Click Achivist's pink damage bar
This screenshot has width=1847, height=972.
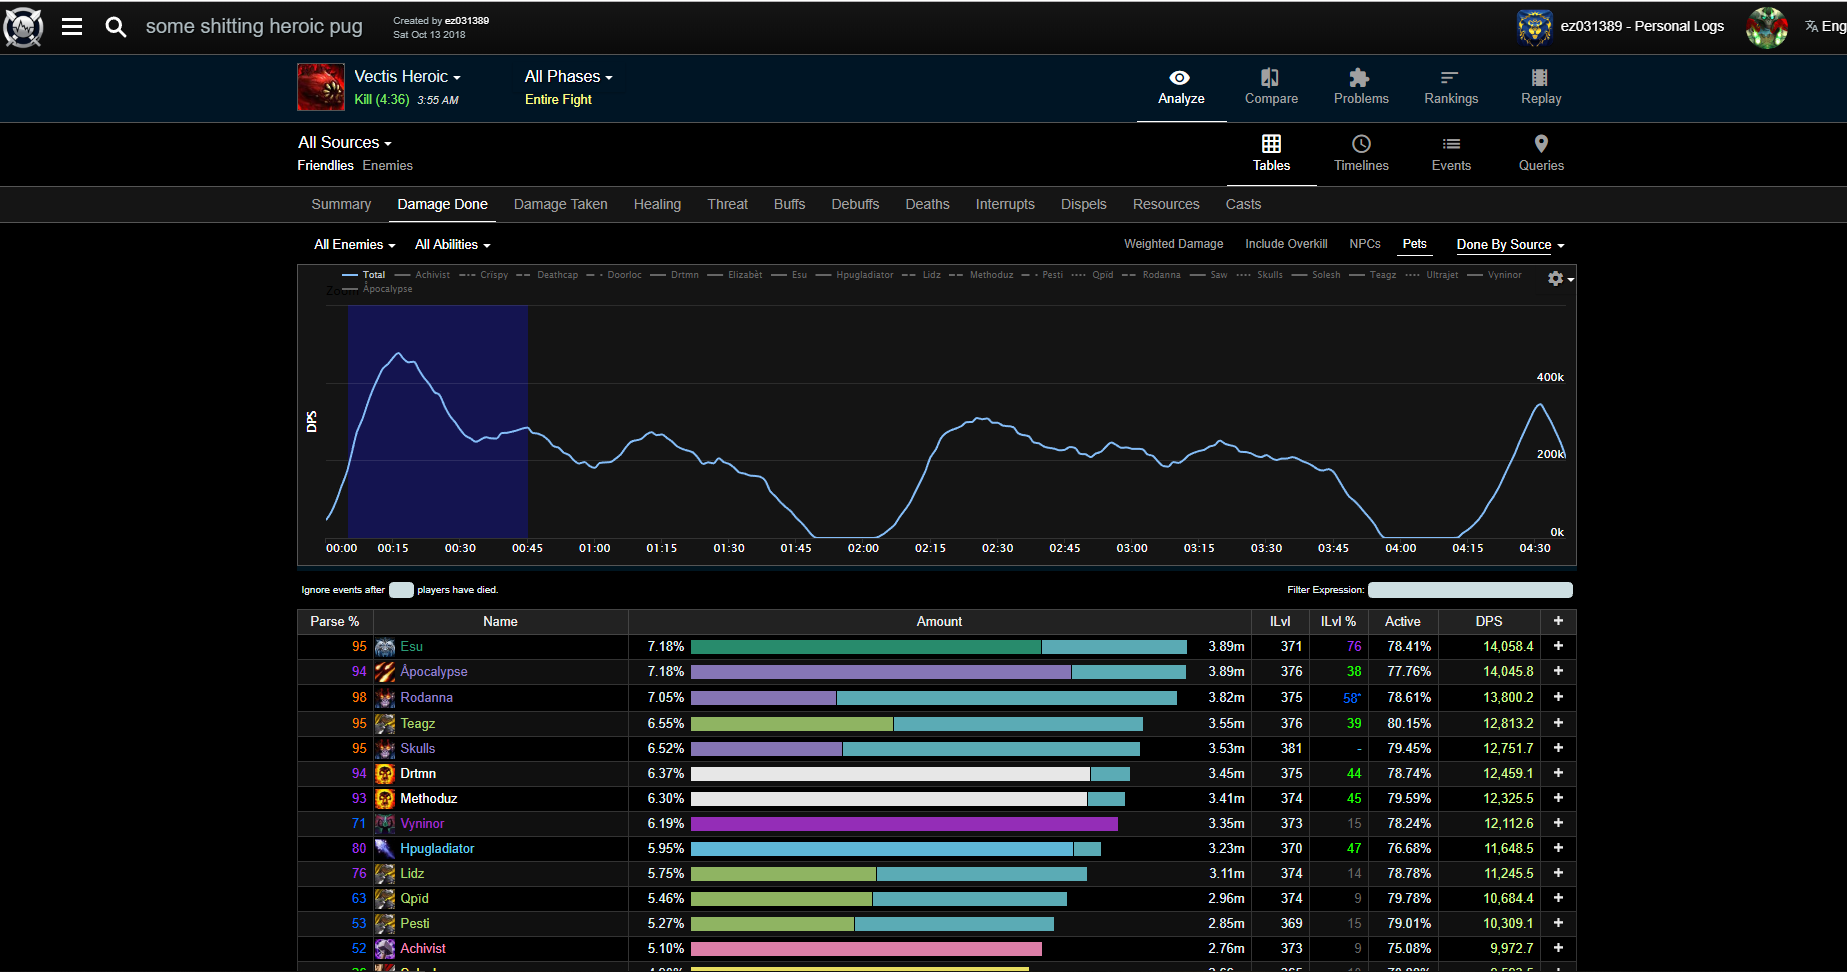866,949
